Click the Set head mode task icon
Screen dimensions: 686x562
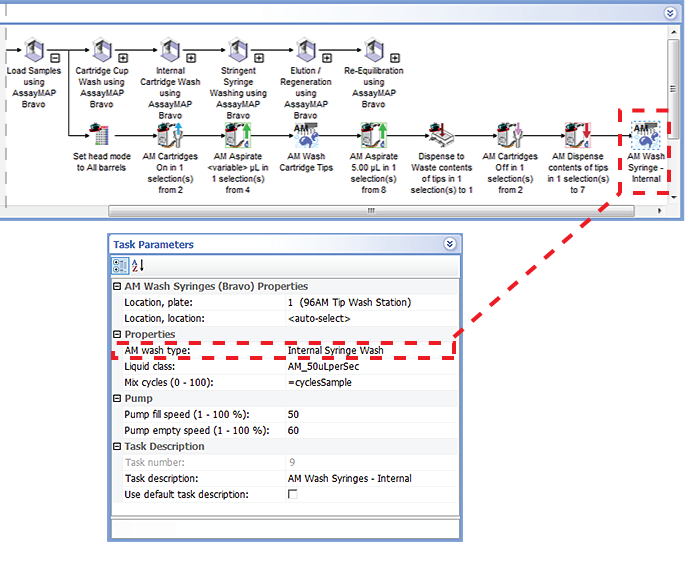tap(99, 135)
